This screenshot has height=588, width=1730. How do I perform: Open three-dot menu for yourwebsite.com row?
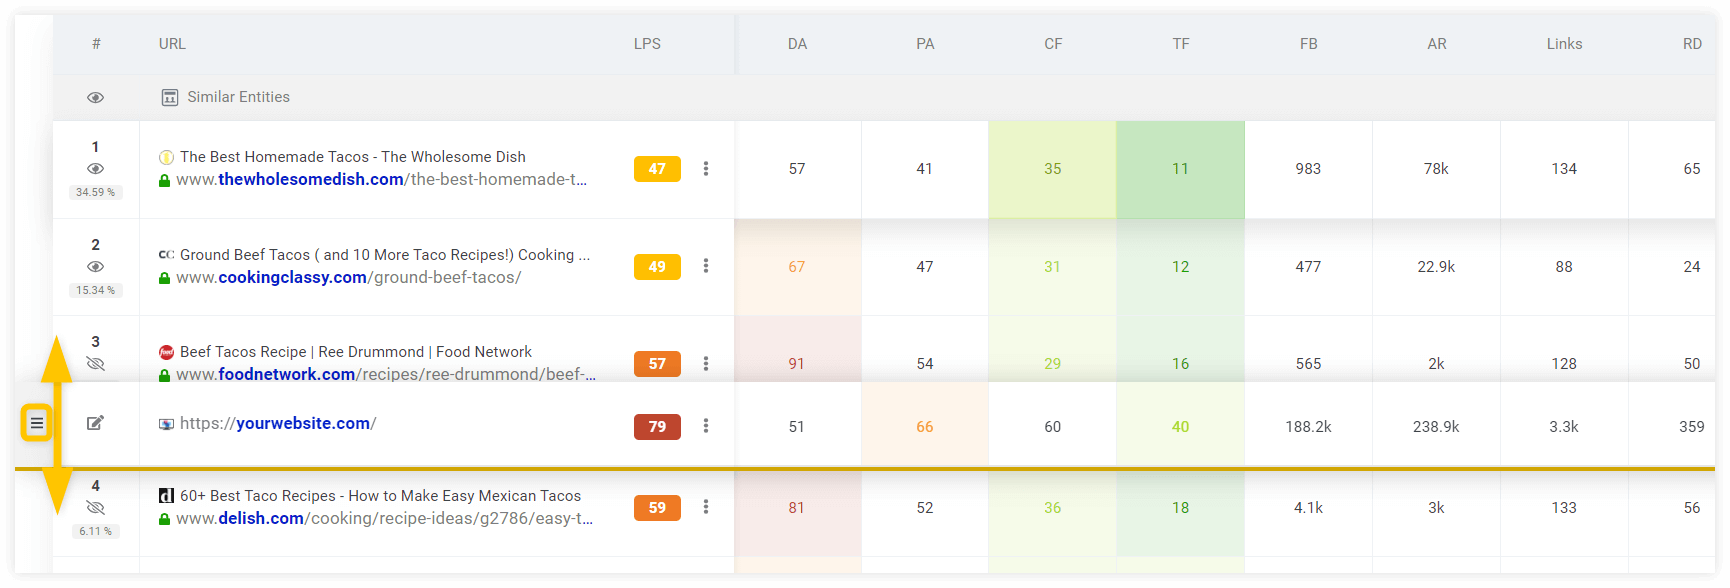tap(706, 426)
